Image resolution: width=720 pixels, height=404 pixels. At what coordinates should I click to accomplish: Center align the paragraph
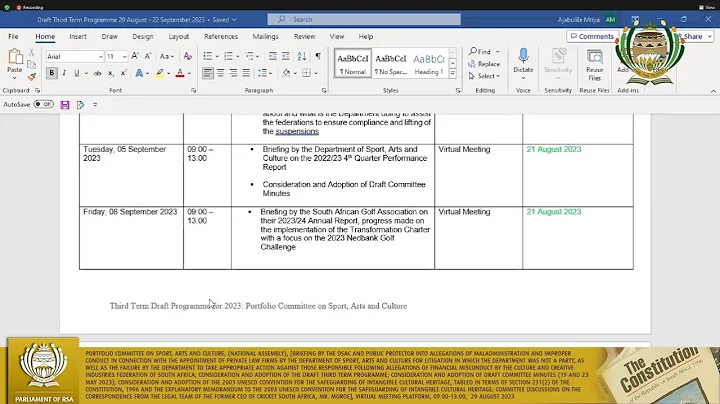tap(221, 73)
